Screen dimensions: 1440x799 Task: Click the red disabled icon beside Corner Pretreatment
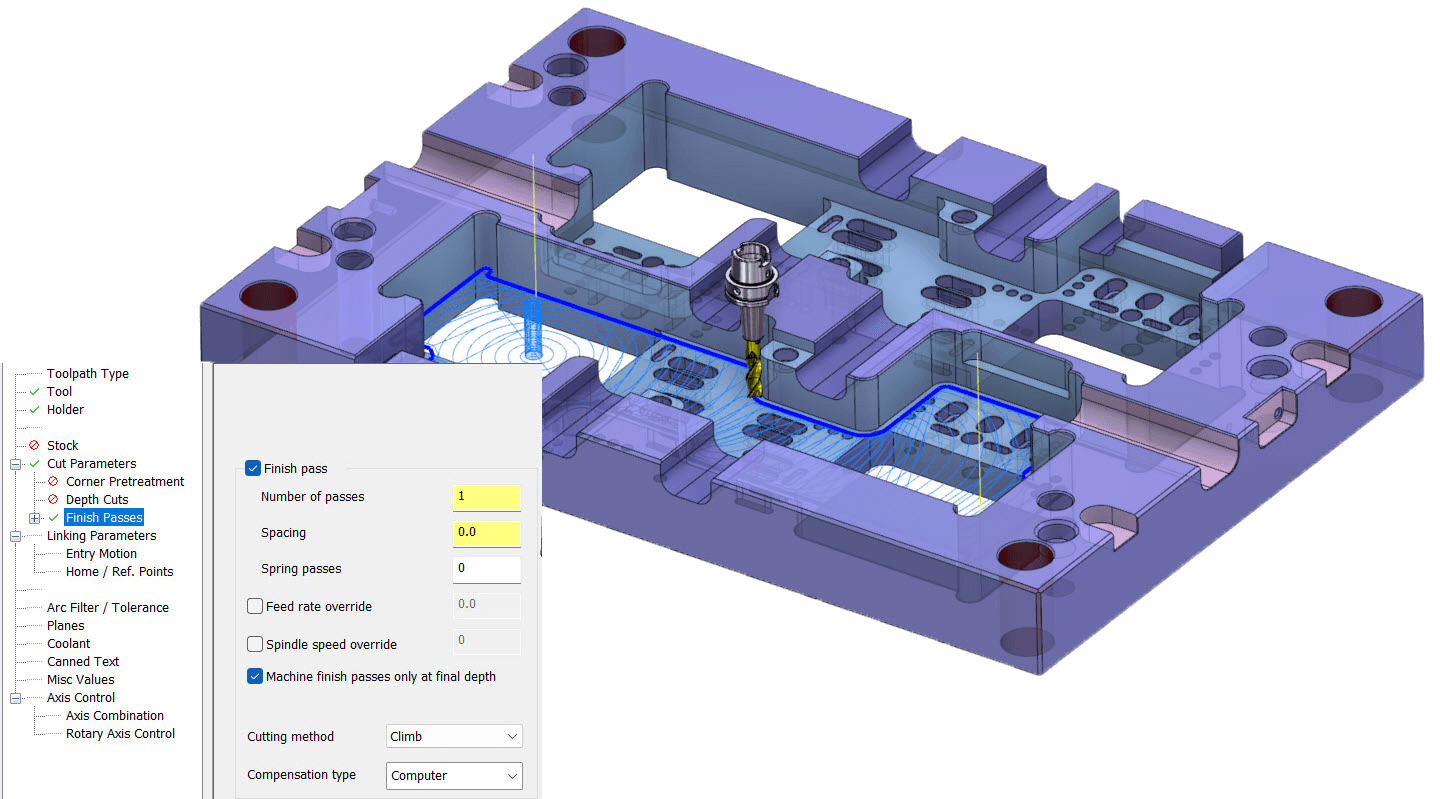click(54, 482)
